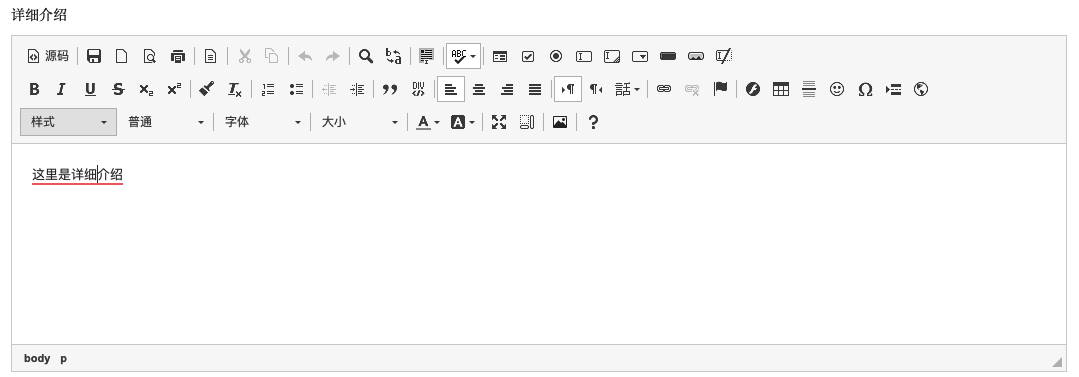
Task: Open the text color picker
Action: click(x=428, y=122)
